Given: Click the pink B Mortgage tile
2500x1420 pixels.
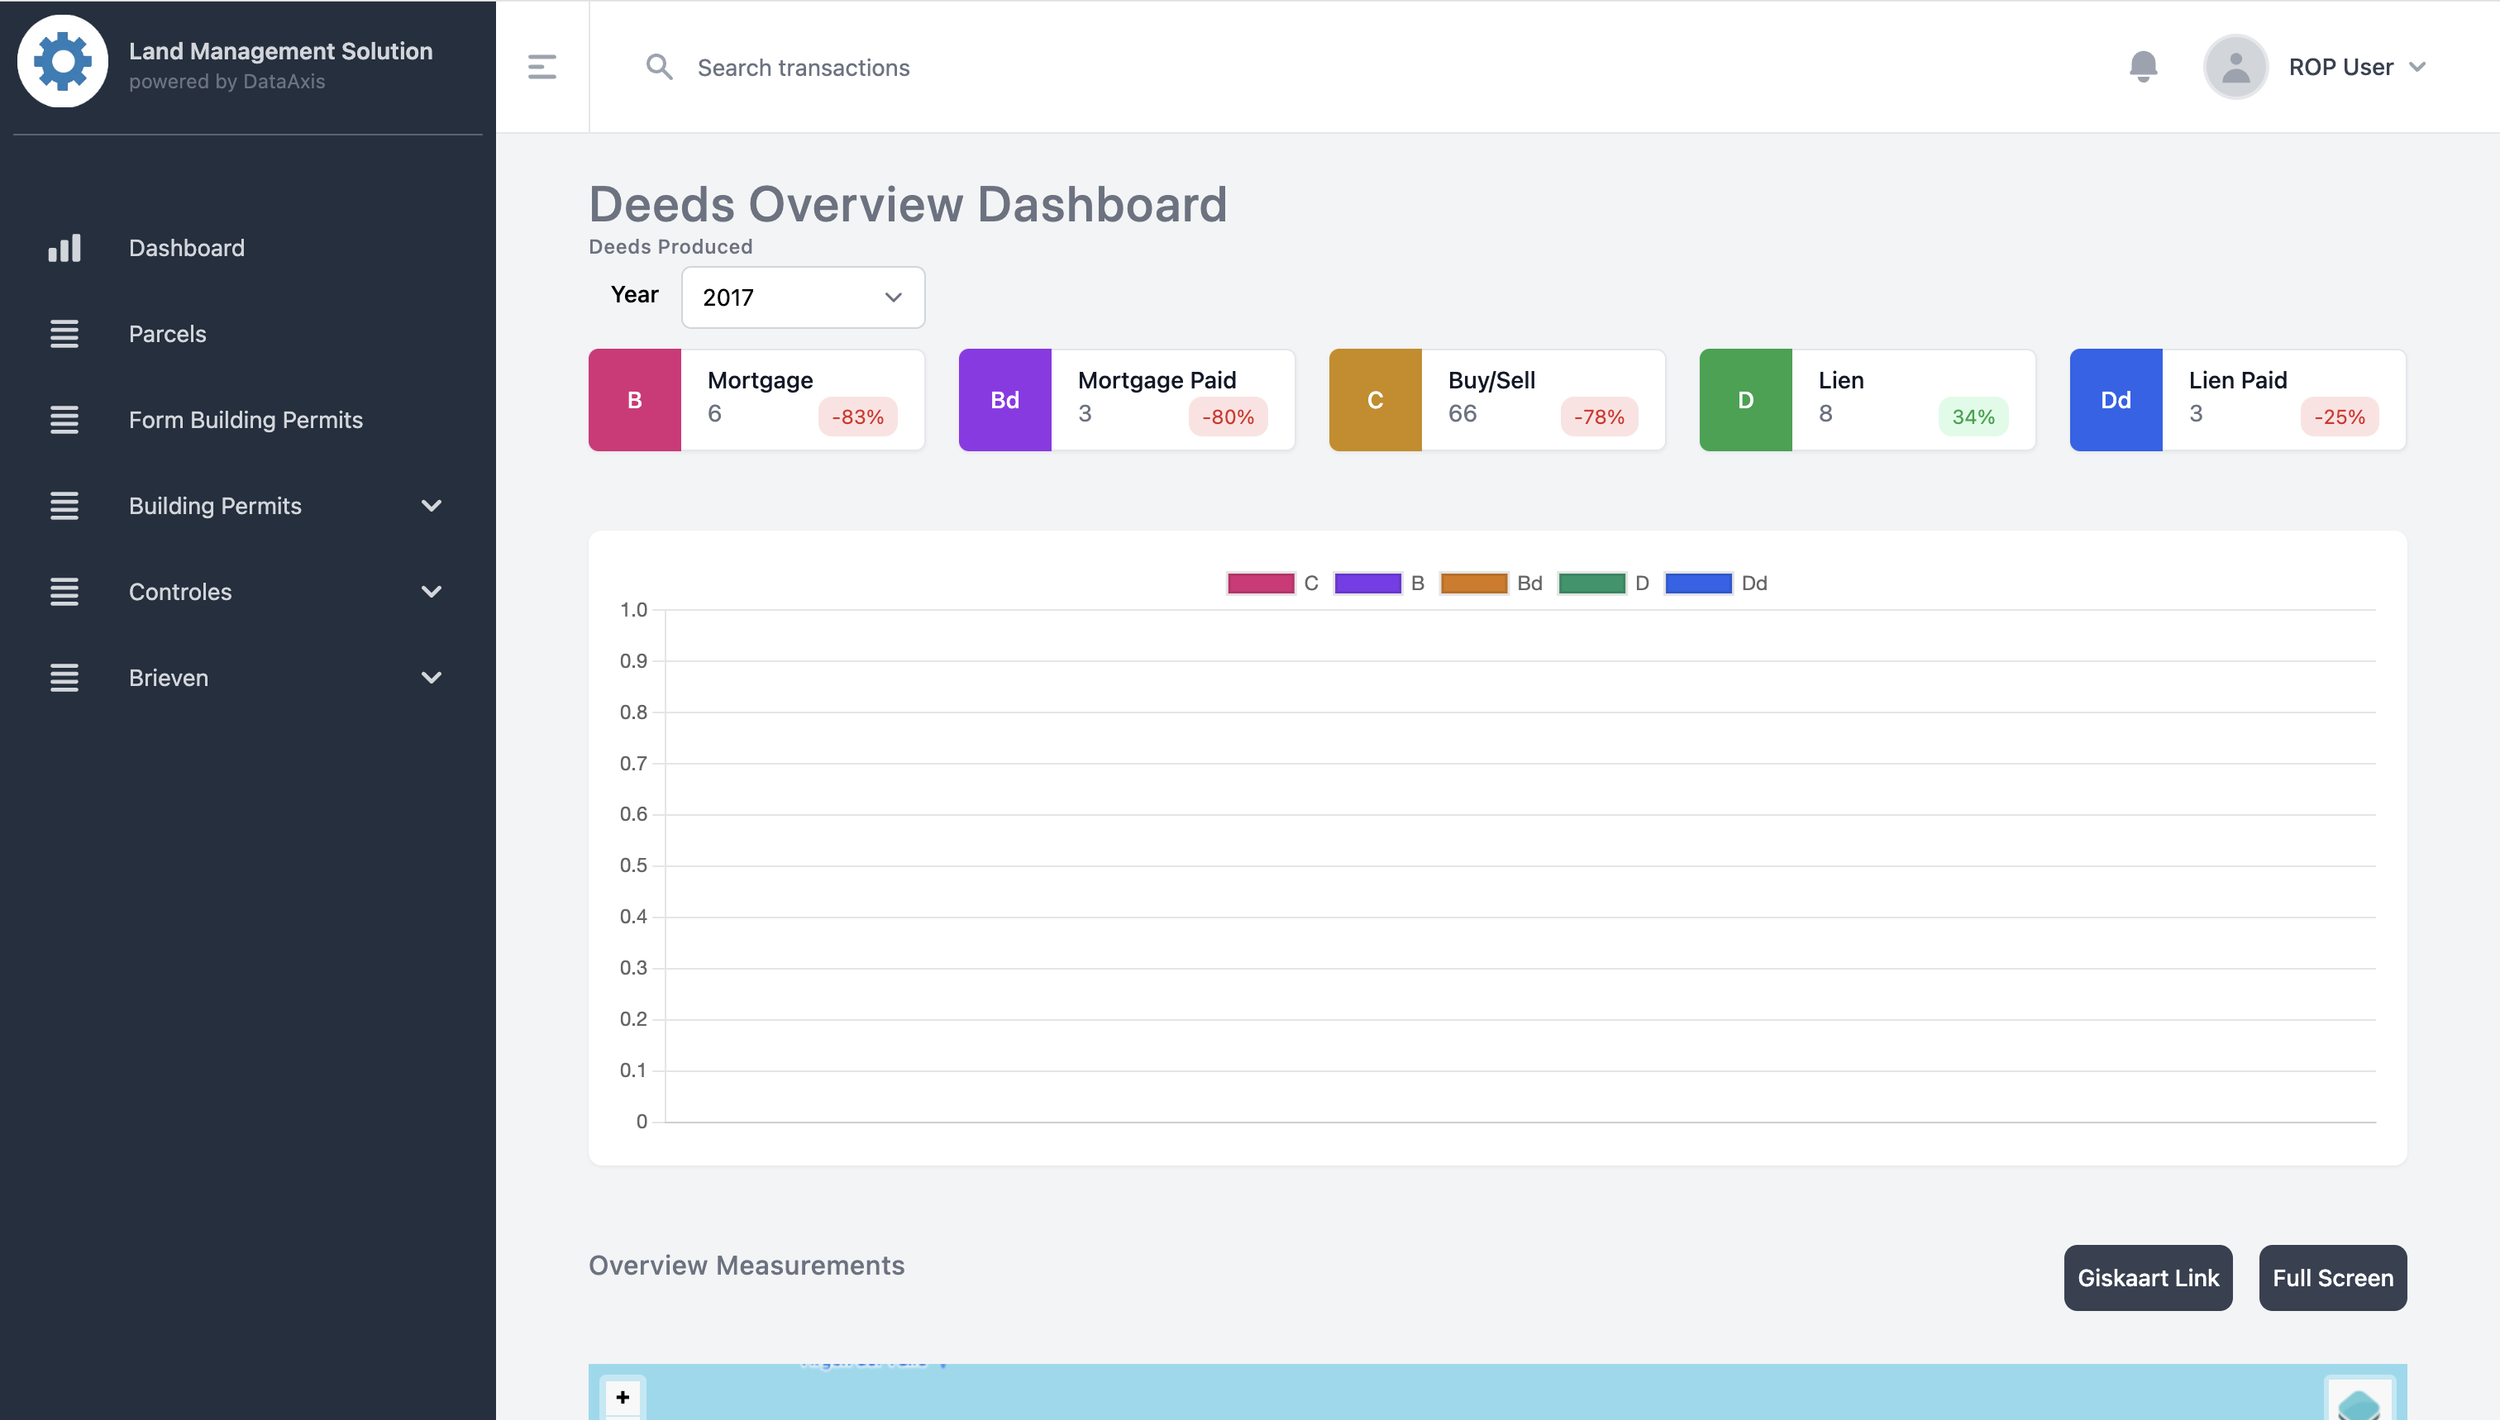Looking at the screenshot, I should click(635, 400).
